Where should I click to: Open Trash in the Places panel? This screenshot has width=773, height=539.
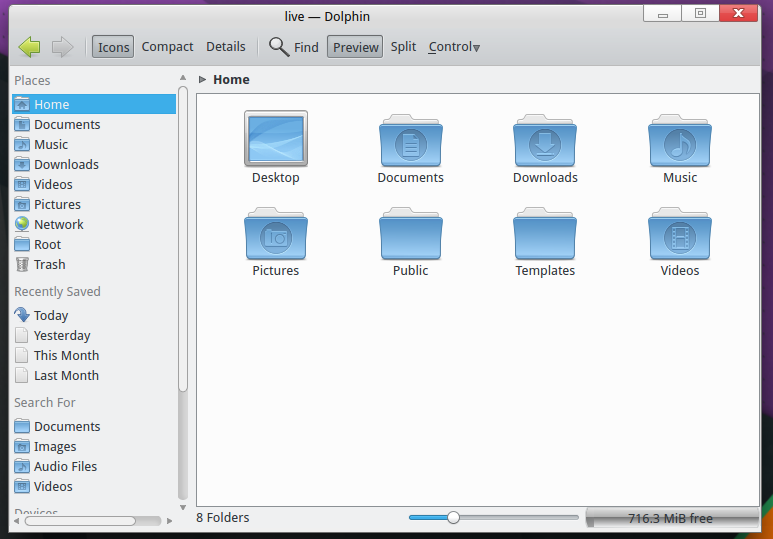coord(49,265)
